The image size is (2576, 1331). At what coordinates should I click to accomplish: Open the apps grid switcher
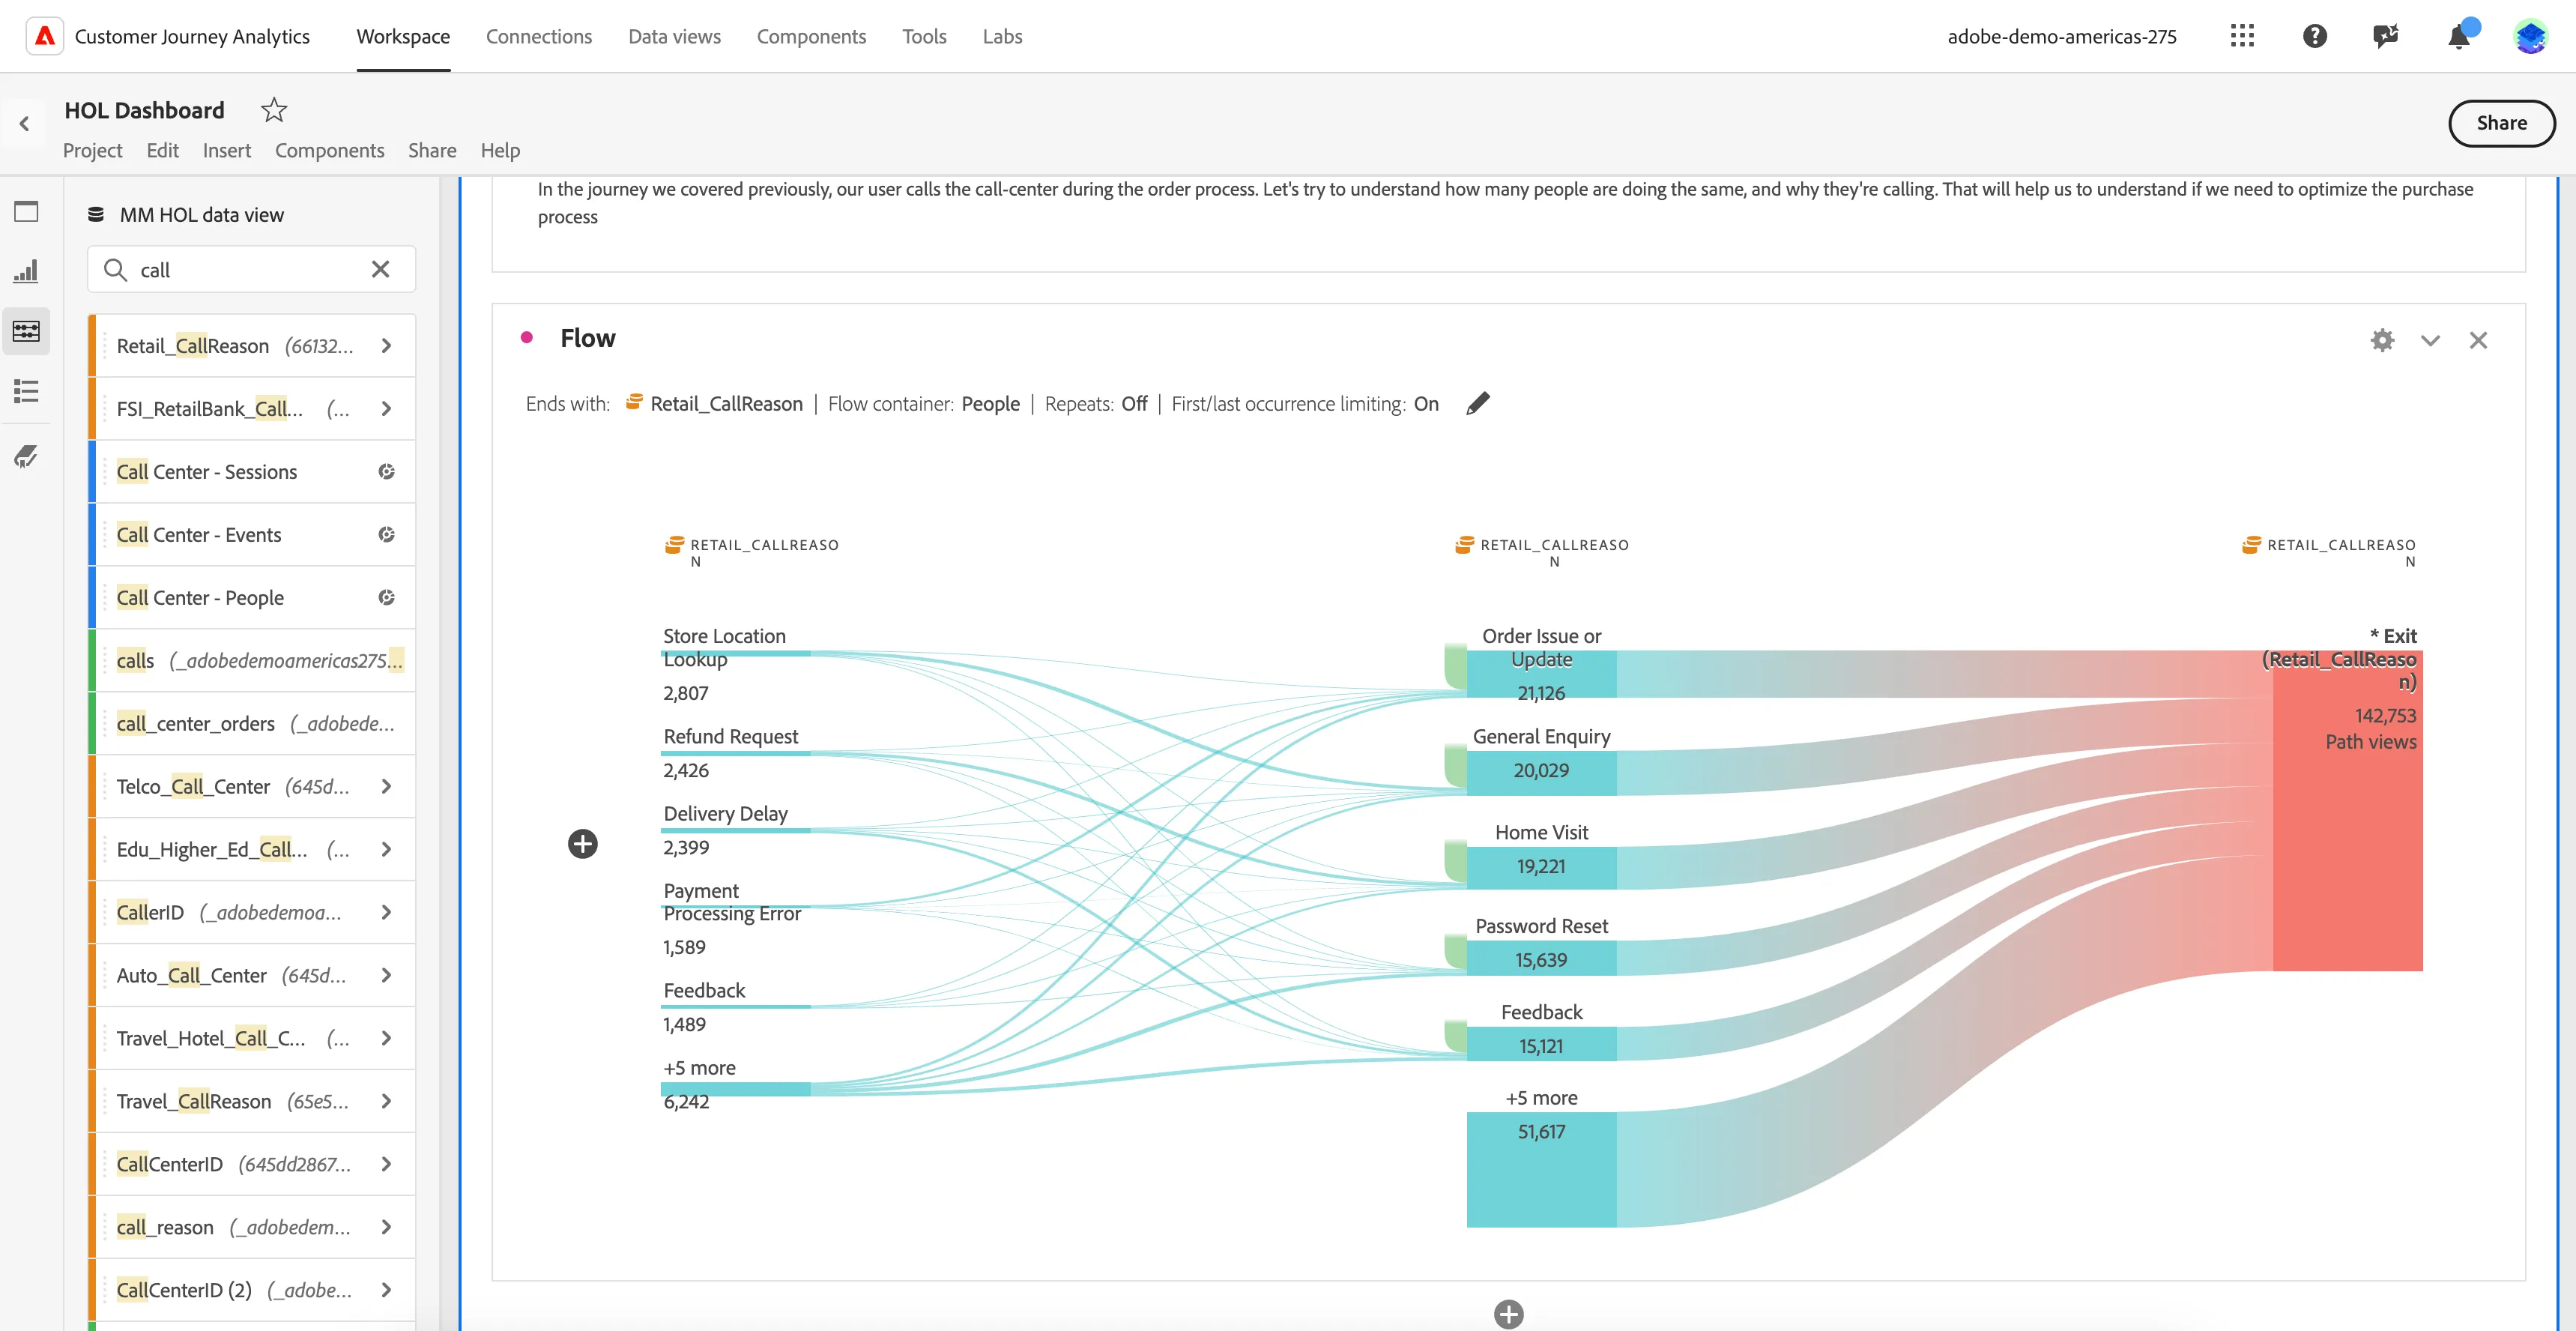pyautogui.click(x=2242, y=36)
